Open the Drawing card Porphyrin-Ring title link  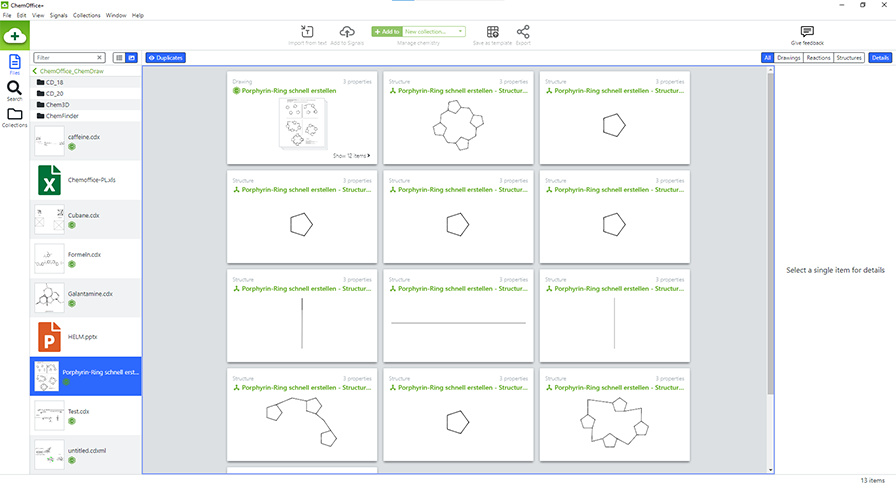coord(289,91)
